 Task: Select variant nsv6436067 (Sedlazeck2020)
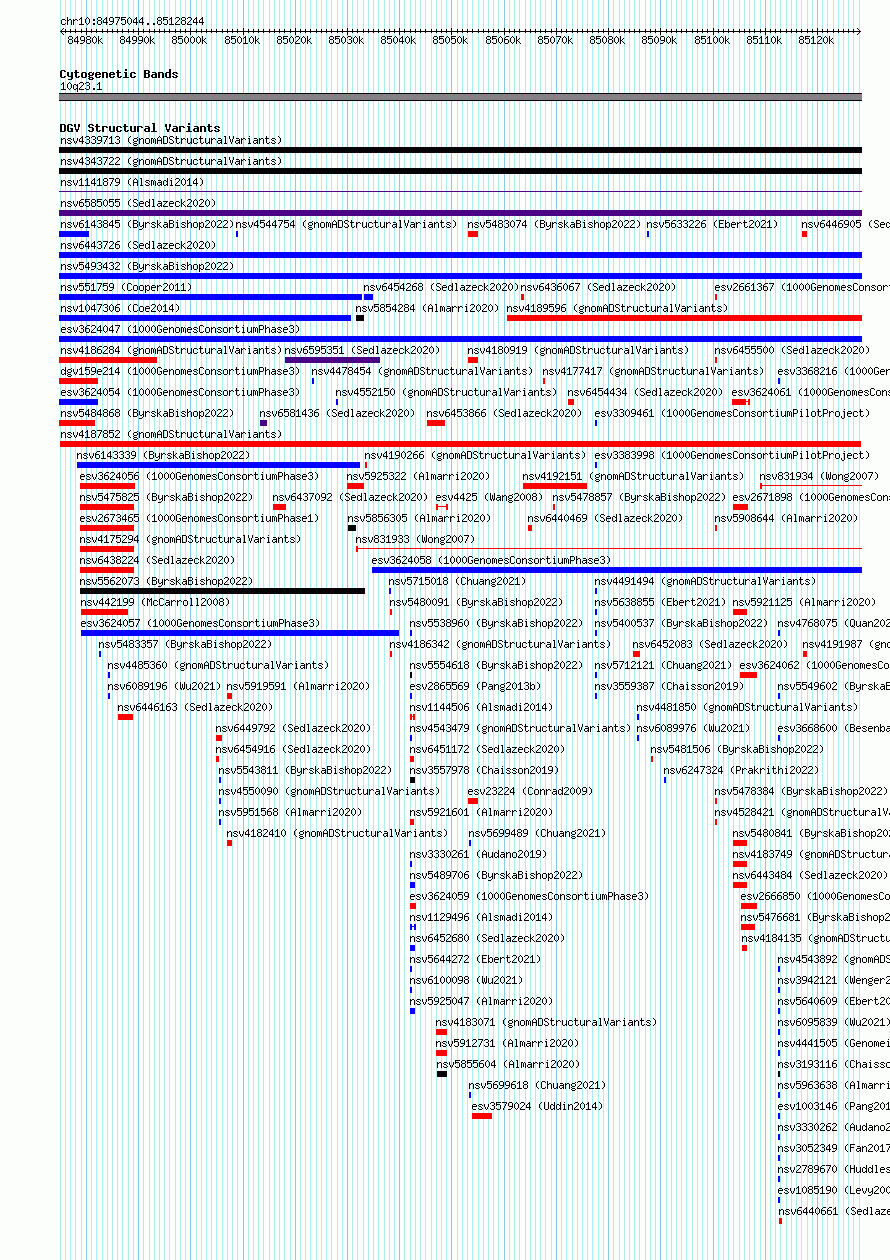(598, 287)
